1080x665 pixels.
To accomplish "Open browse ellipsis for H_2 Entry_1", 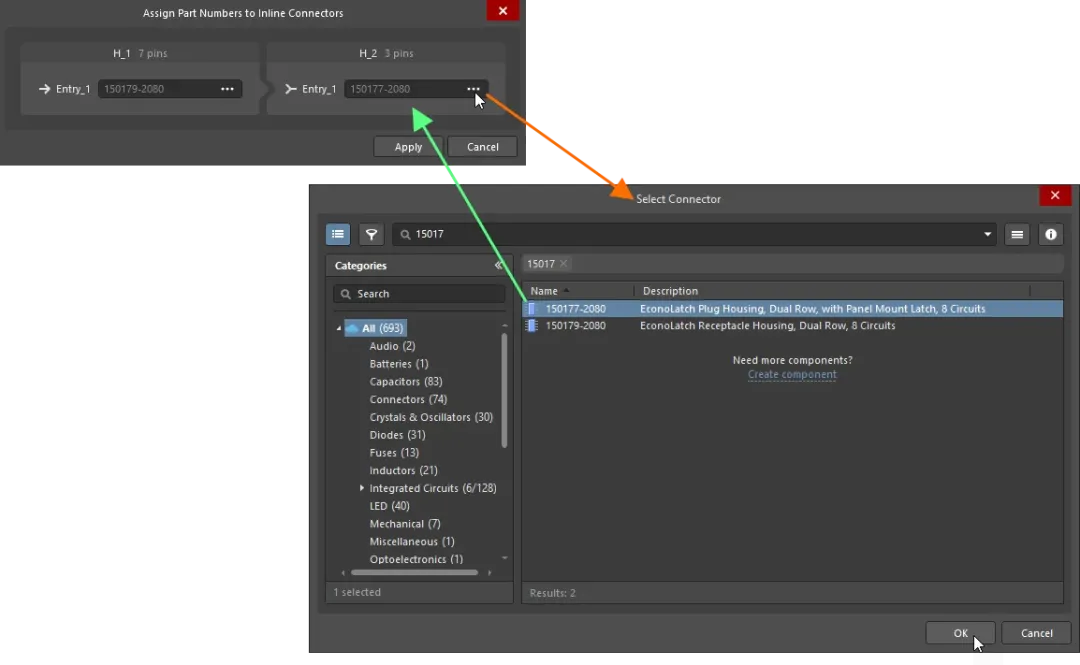I will coord(473,89).
